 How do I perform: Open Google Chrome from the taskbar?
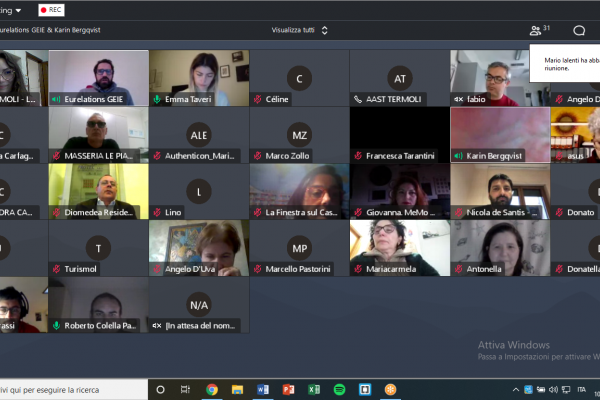click(x=212, y=390)
